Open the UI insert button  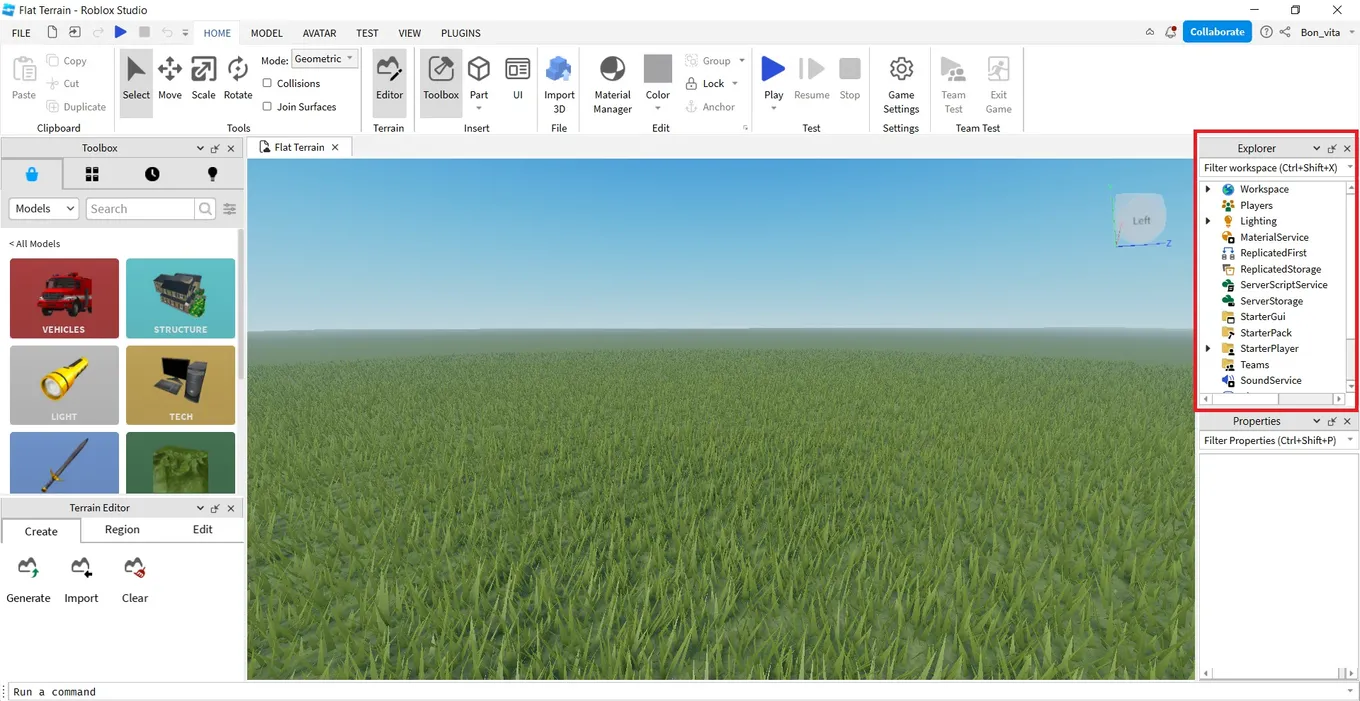pyautogui.click(x=518, y=79)
